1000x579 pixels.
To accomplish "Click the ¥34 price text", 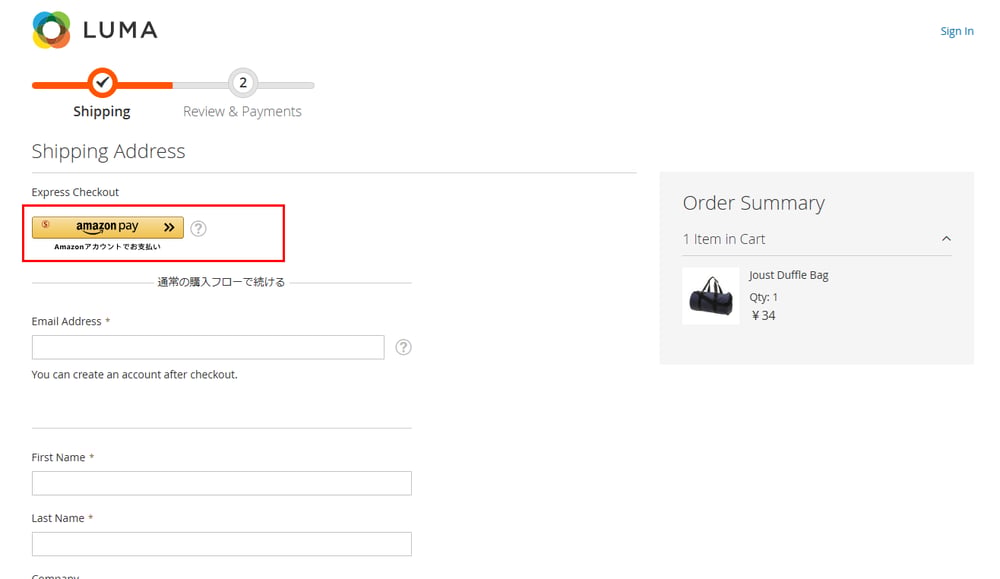I will coord(763,316).
